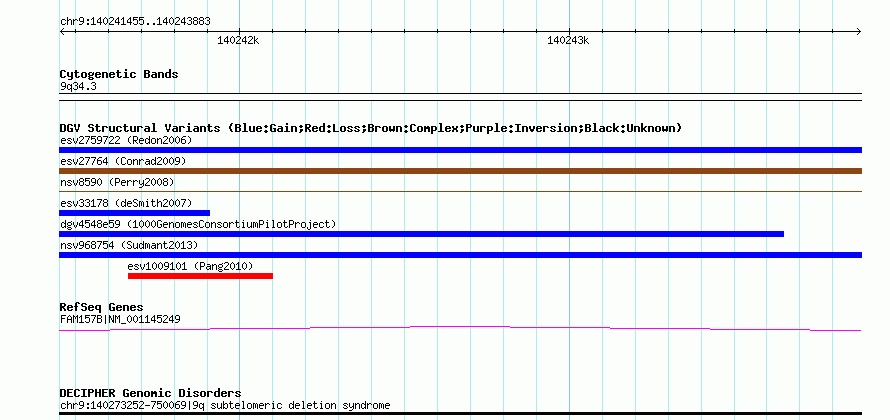Click the DECIPHER Genomic Disorders heading
890x420 pixels.
150,393
